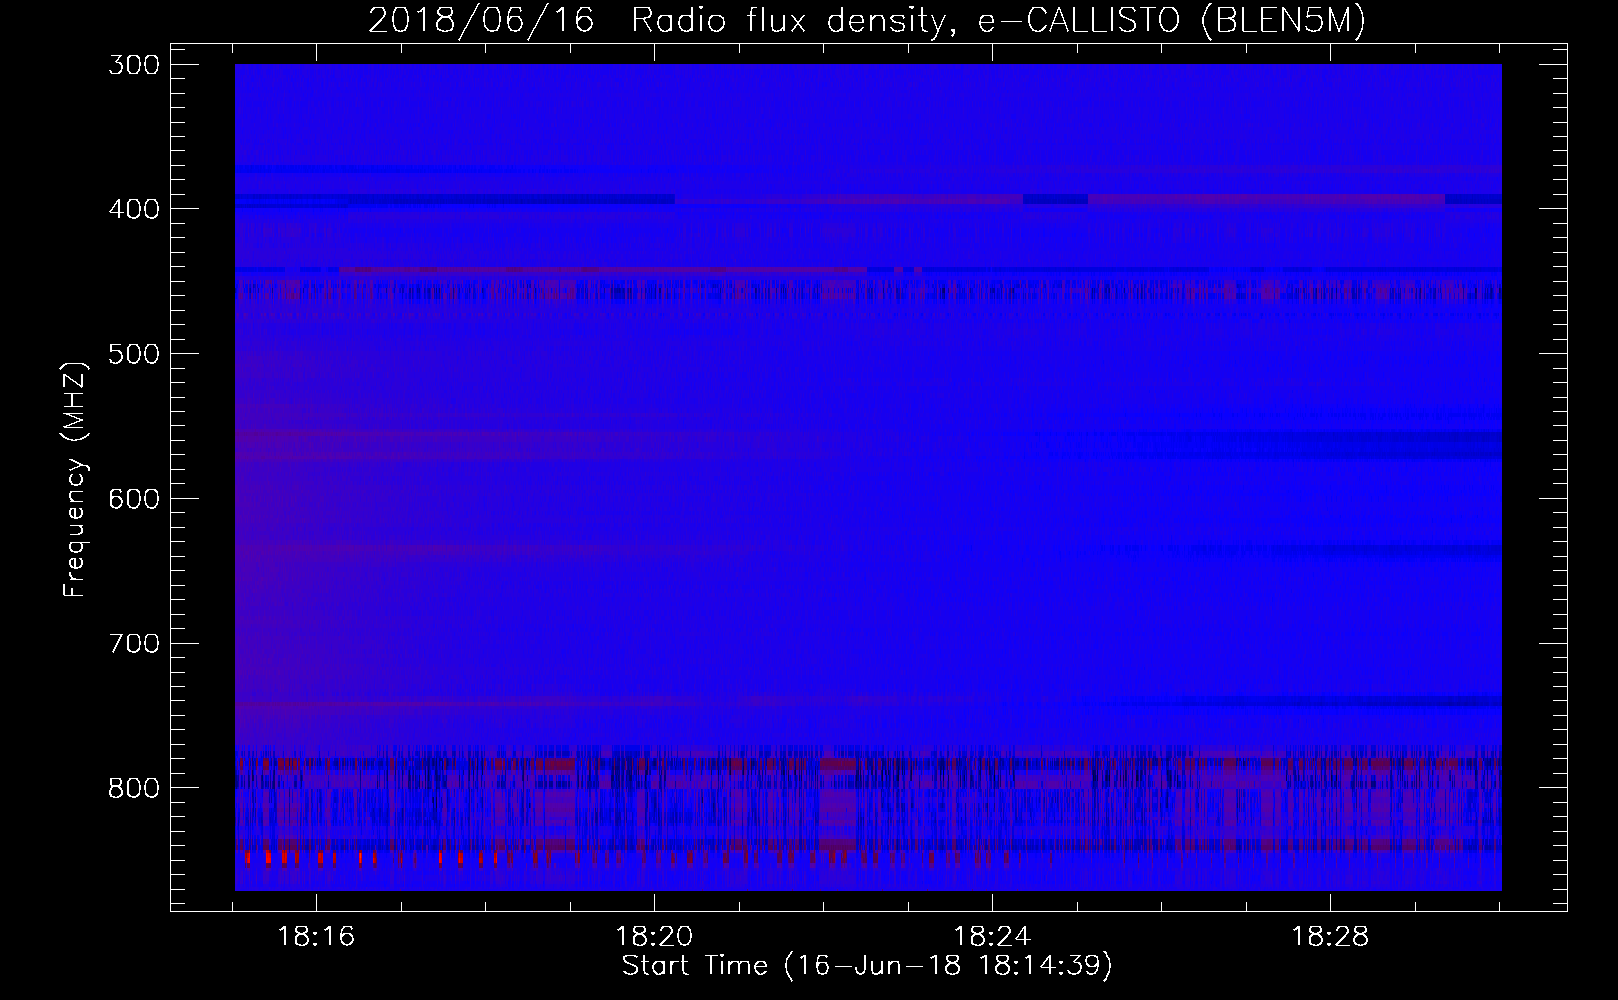
Task: Click the 600 frequency tick label
Action: [x=134, y=499]
